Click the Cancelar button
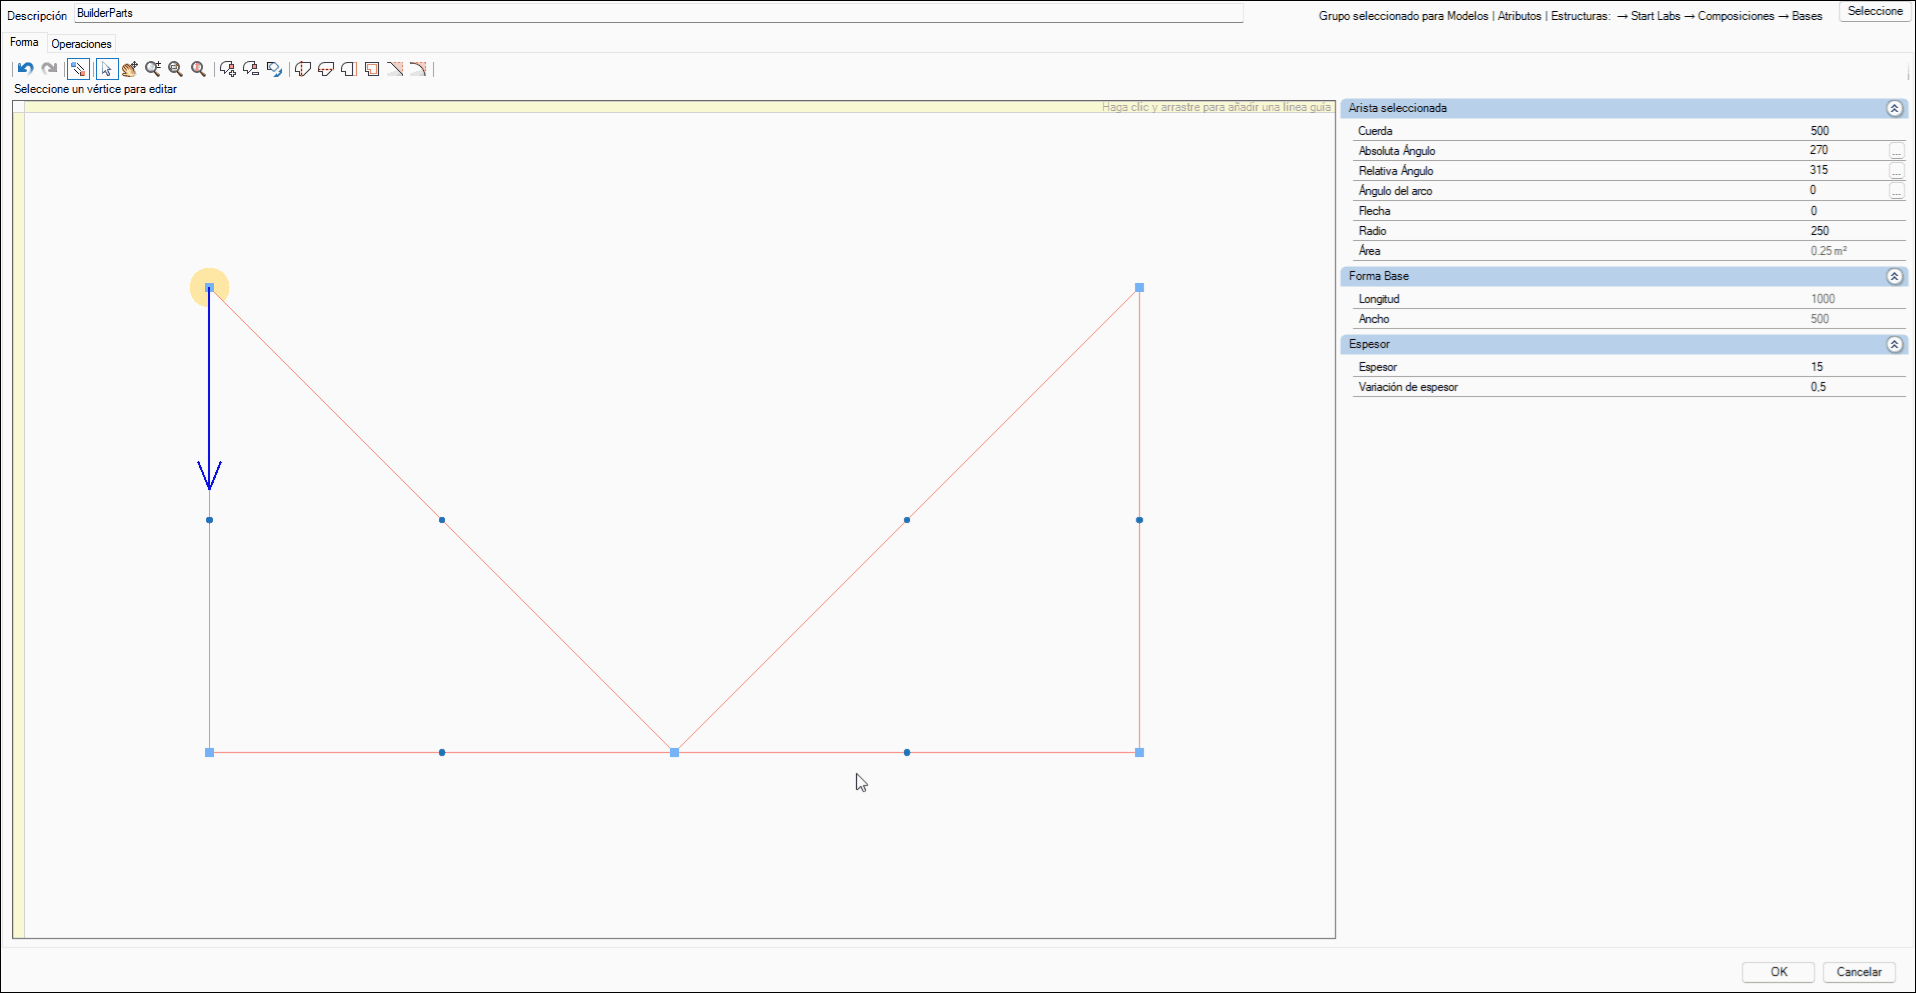 (1859, 972)
